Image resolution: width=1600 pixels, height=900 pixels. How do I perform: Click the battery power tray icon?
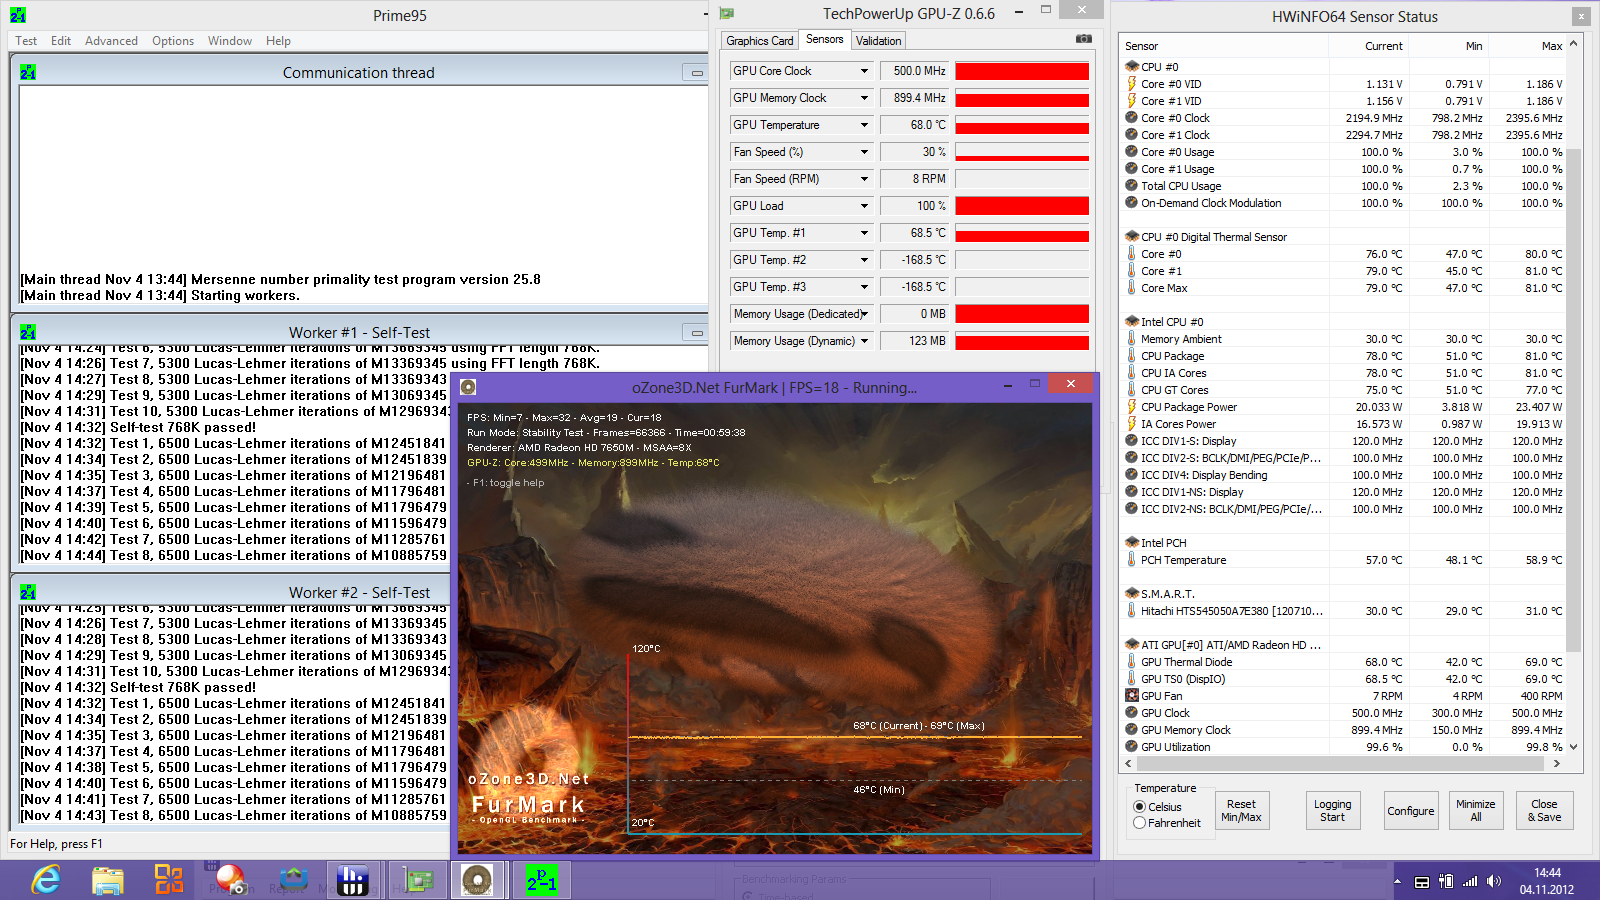(x=1445, y=881)
